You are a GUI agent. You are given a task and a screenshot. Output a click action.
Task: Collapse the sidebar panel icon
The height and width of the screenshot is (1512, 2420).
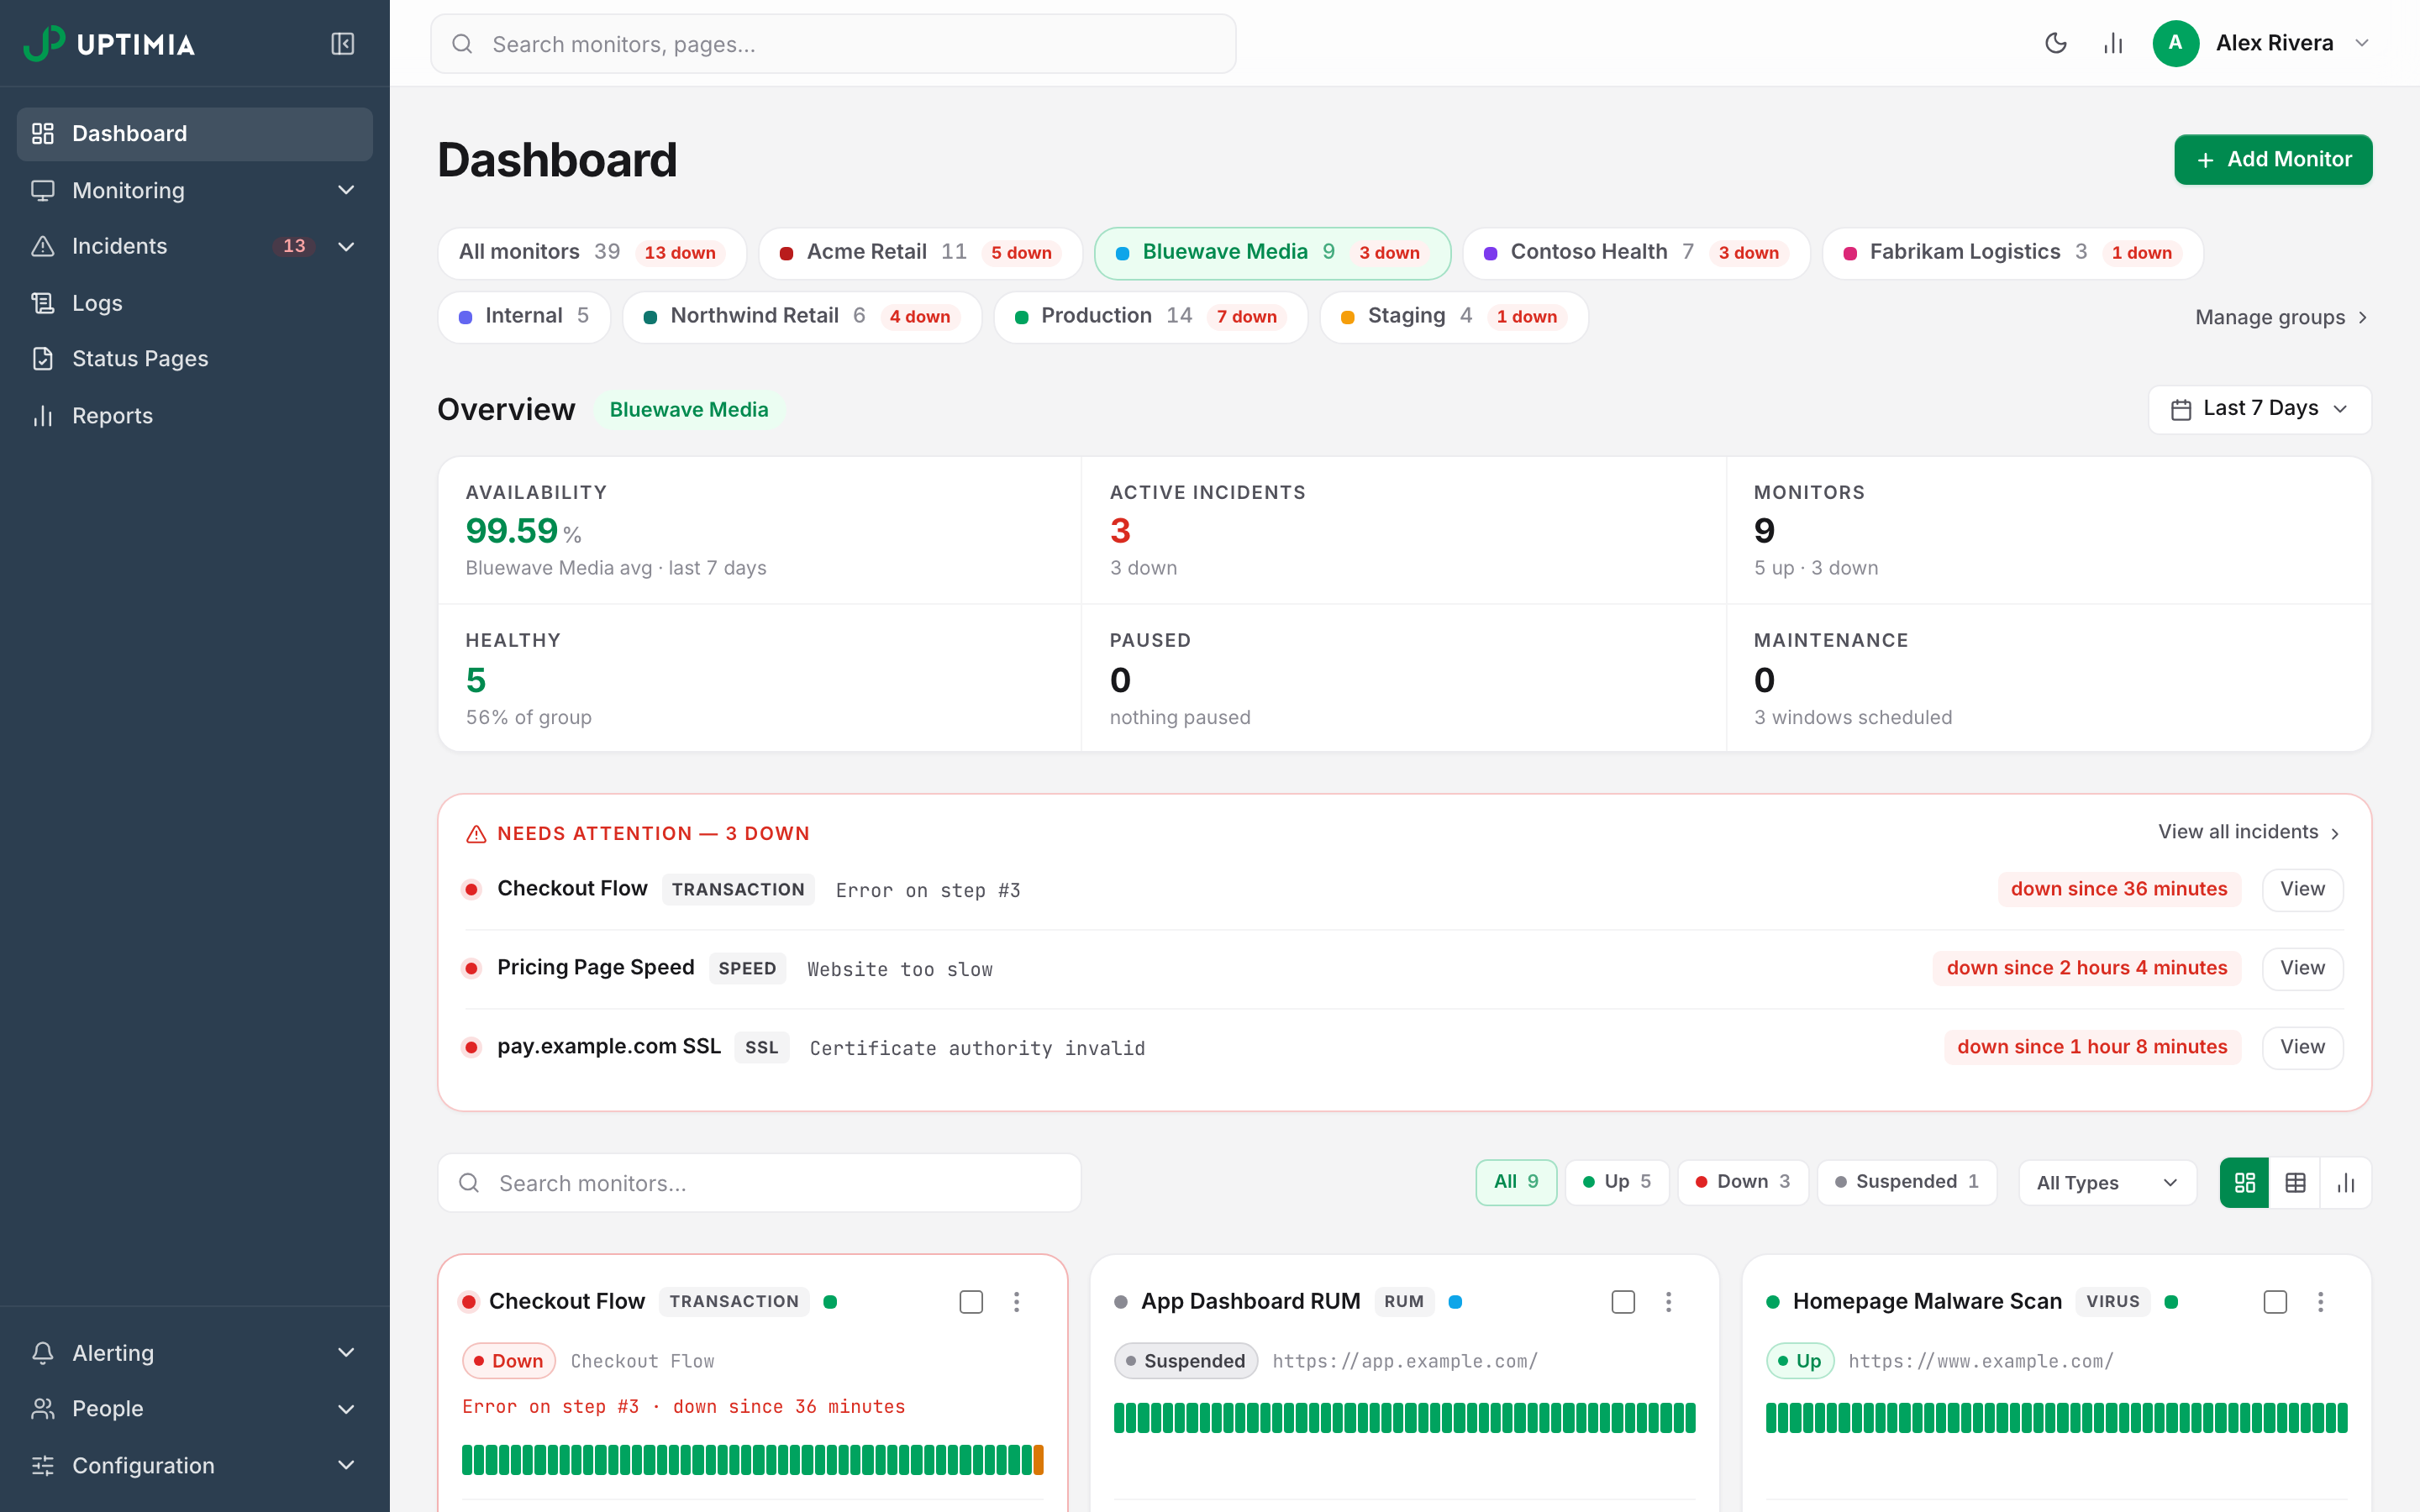click(342, 44)
